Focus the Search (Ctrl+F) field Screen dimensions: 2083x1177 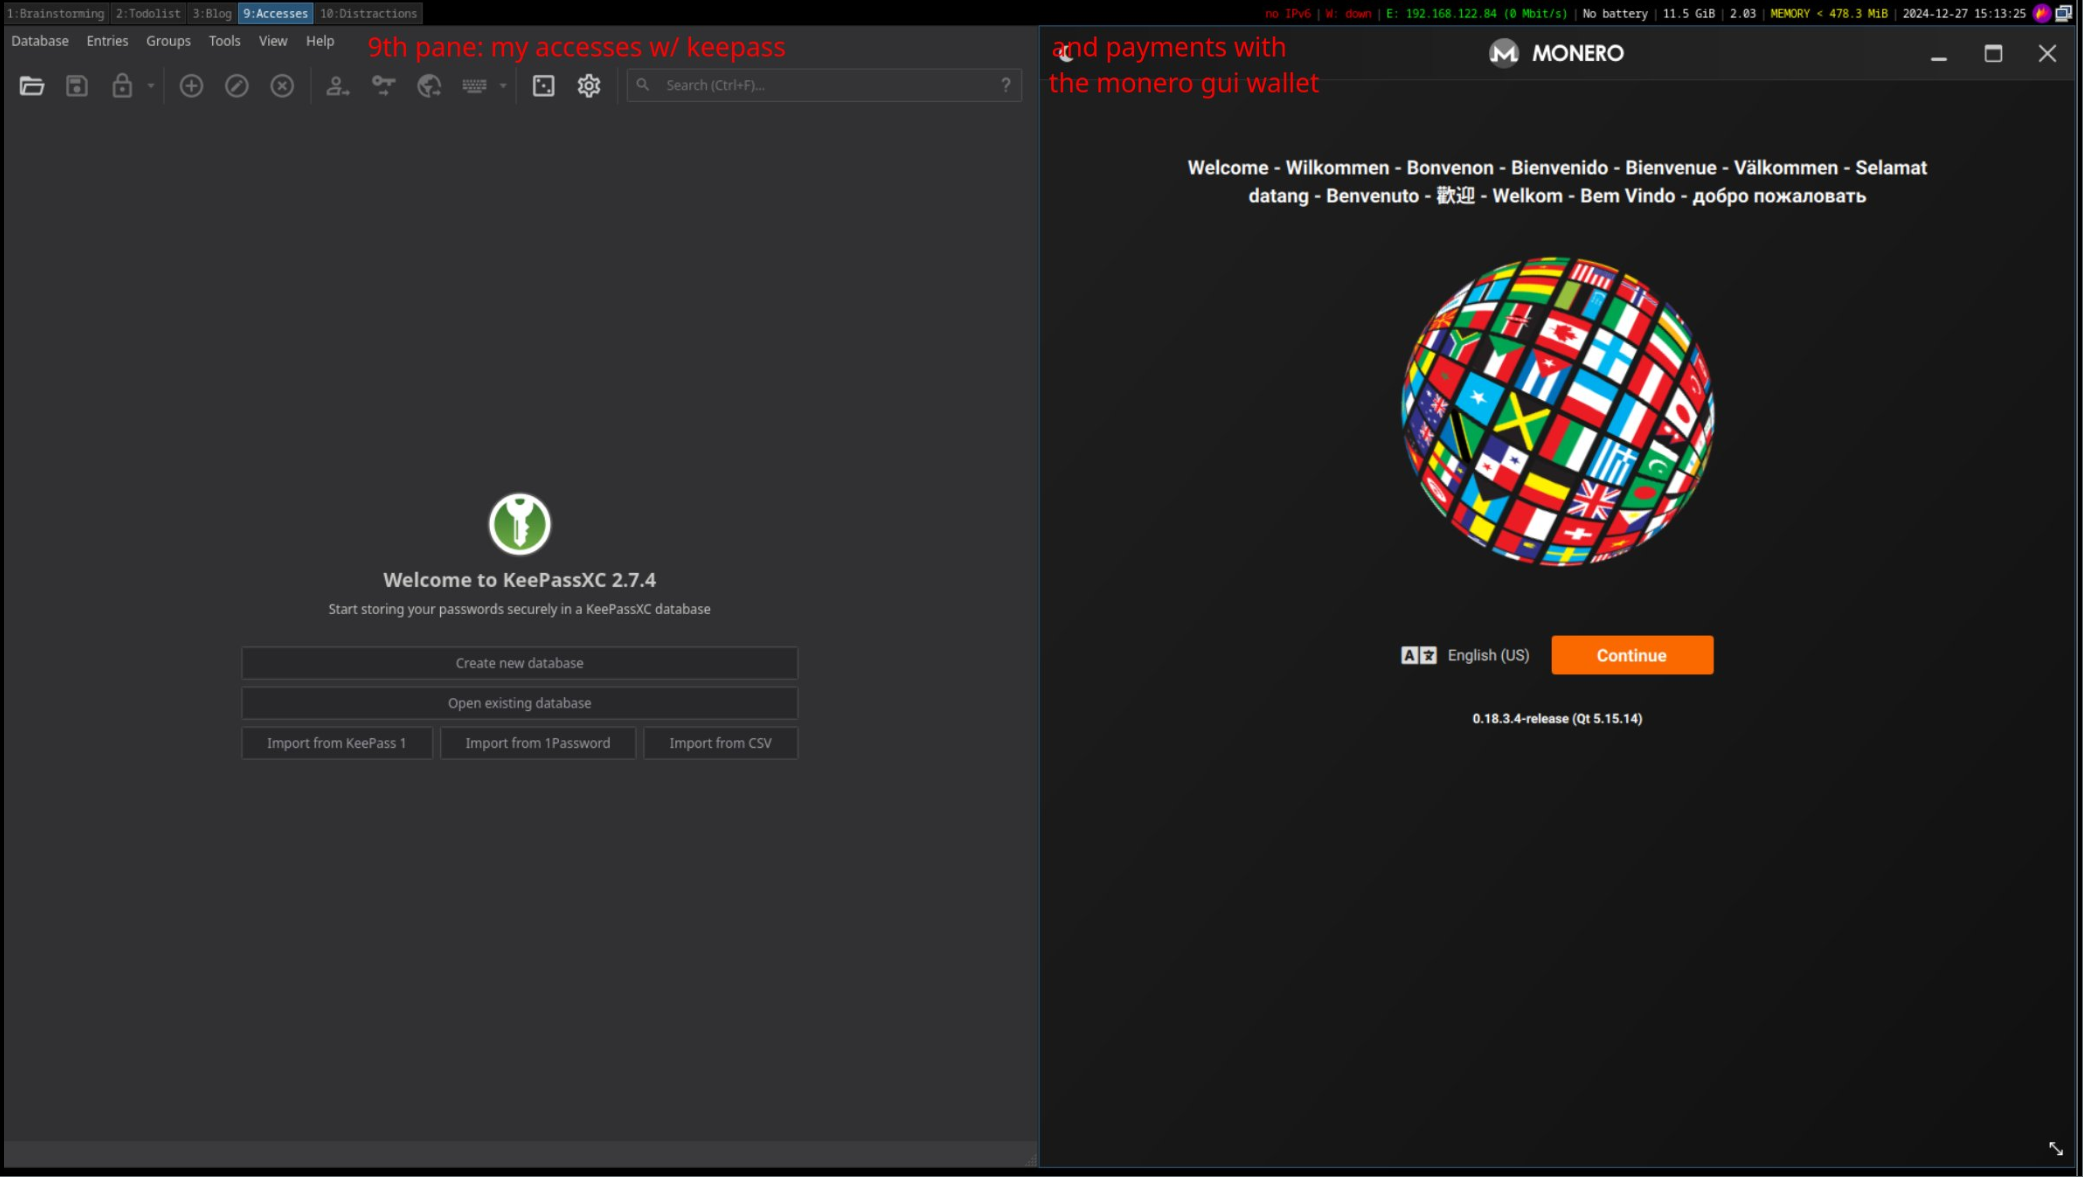pyautogui.click(x=824, y=85)
